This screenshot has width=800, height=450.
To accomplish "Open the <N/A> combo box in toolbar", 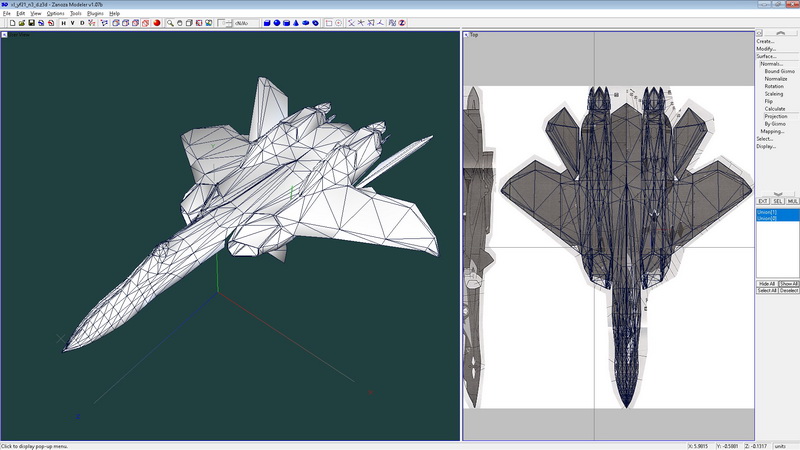I will [x=246, y=23].
